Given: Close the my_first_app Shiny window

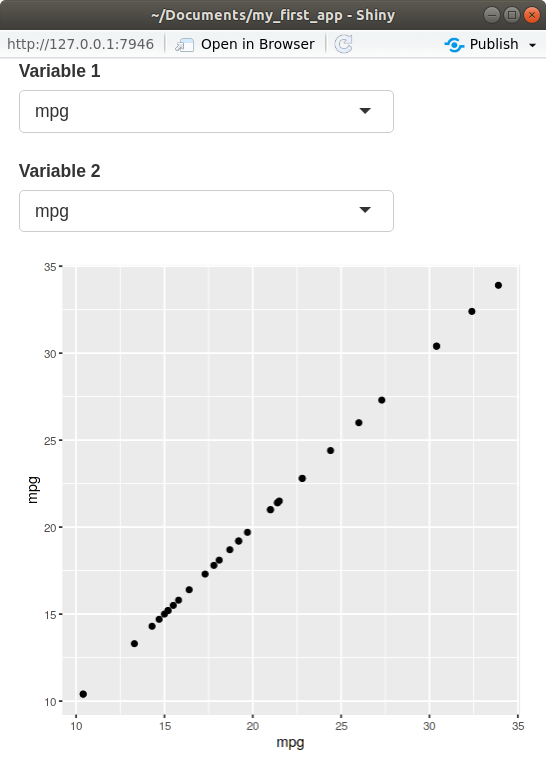Looking at the screenshot, I should click(x=532, y=15).
